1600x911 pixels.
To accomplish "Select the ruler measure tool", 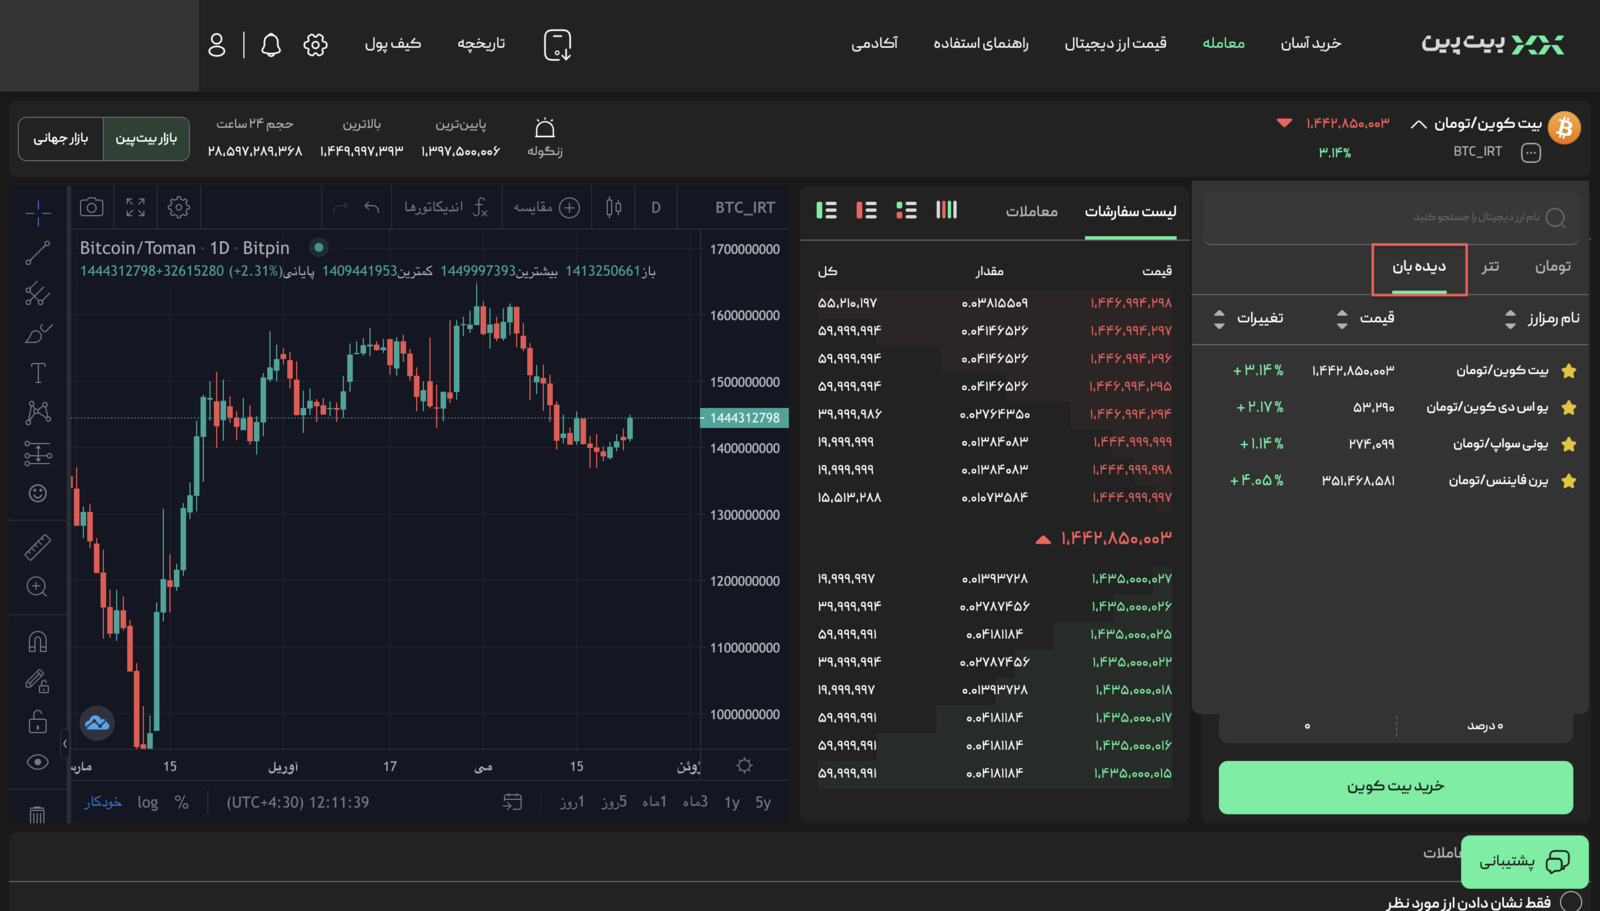I will (x=38, y=547).
